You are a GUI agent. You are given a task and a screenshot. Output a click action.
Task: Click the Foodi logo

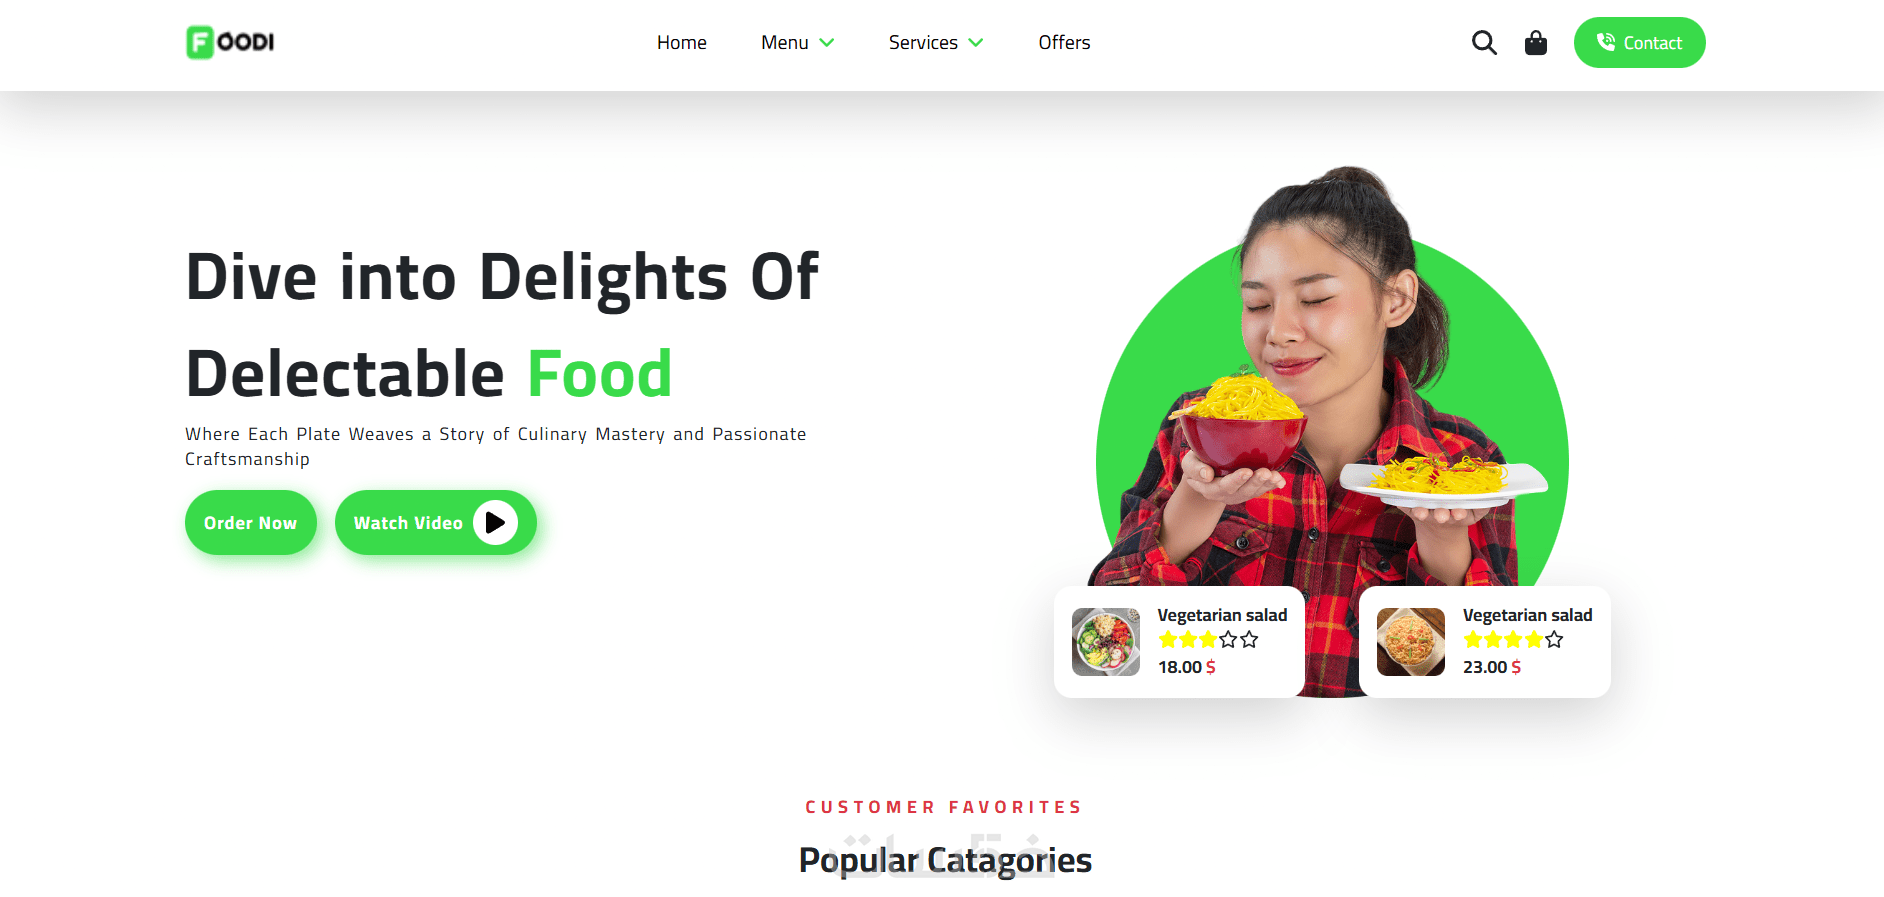(230, 42)
